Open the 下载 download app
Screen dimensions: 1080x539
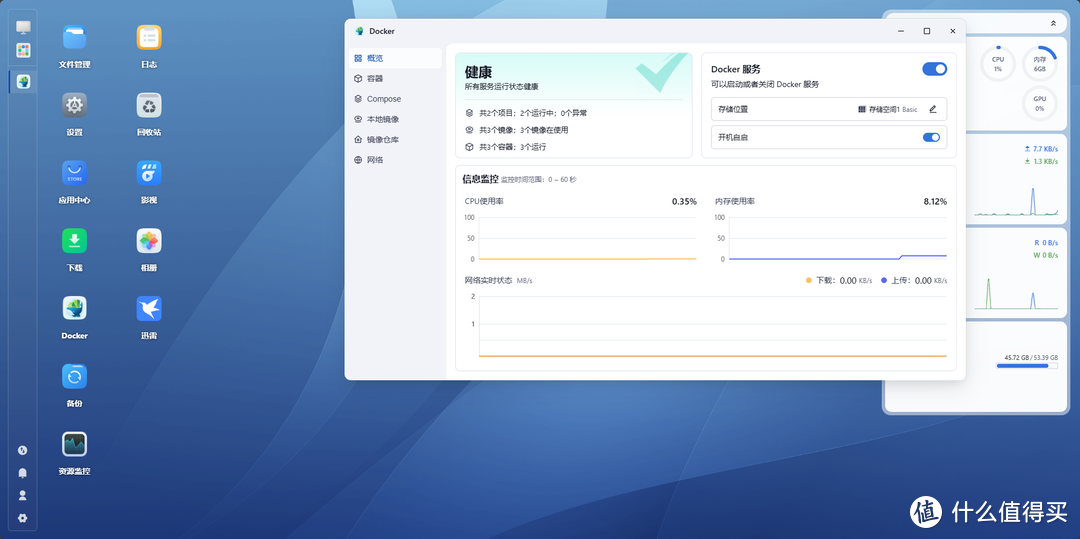click(x=74, y=241)
